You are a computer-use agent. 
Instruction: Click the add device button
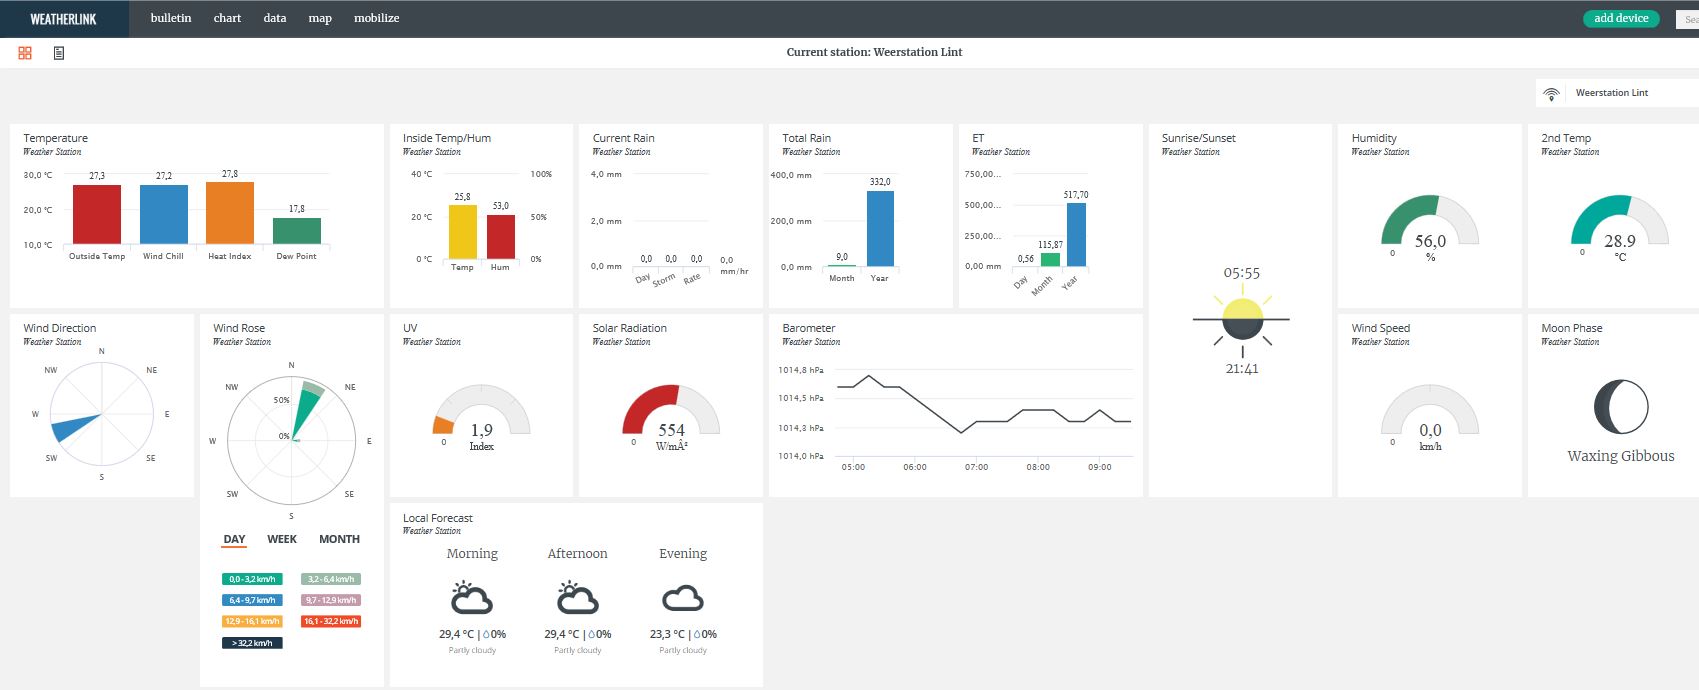point(1621,18)
